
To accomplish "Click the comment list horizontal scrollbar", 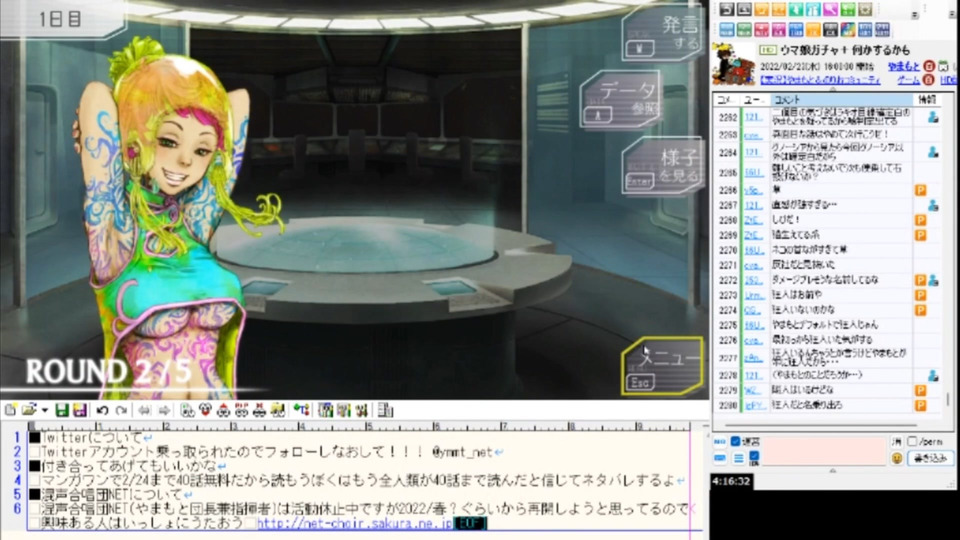I will [820, 424].
